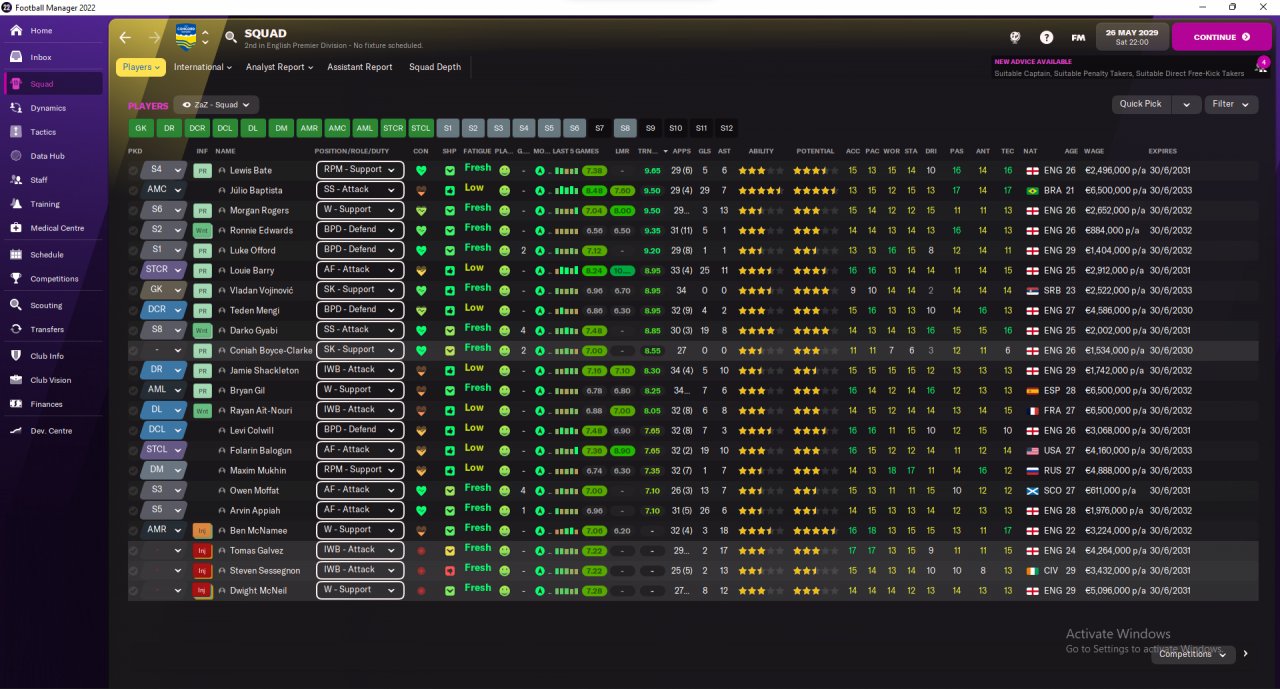Toggle selection circle for Folarin Balogun
This screenshot has width=1280, height=689.
point(134,451)
